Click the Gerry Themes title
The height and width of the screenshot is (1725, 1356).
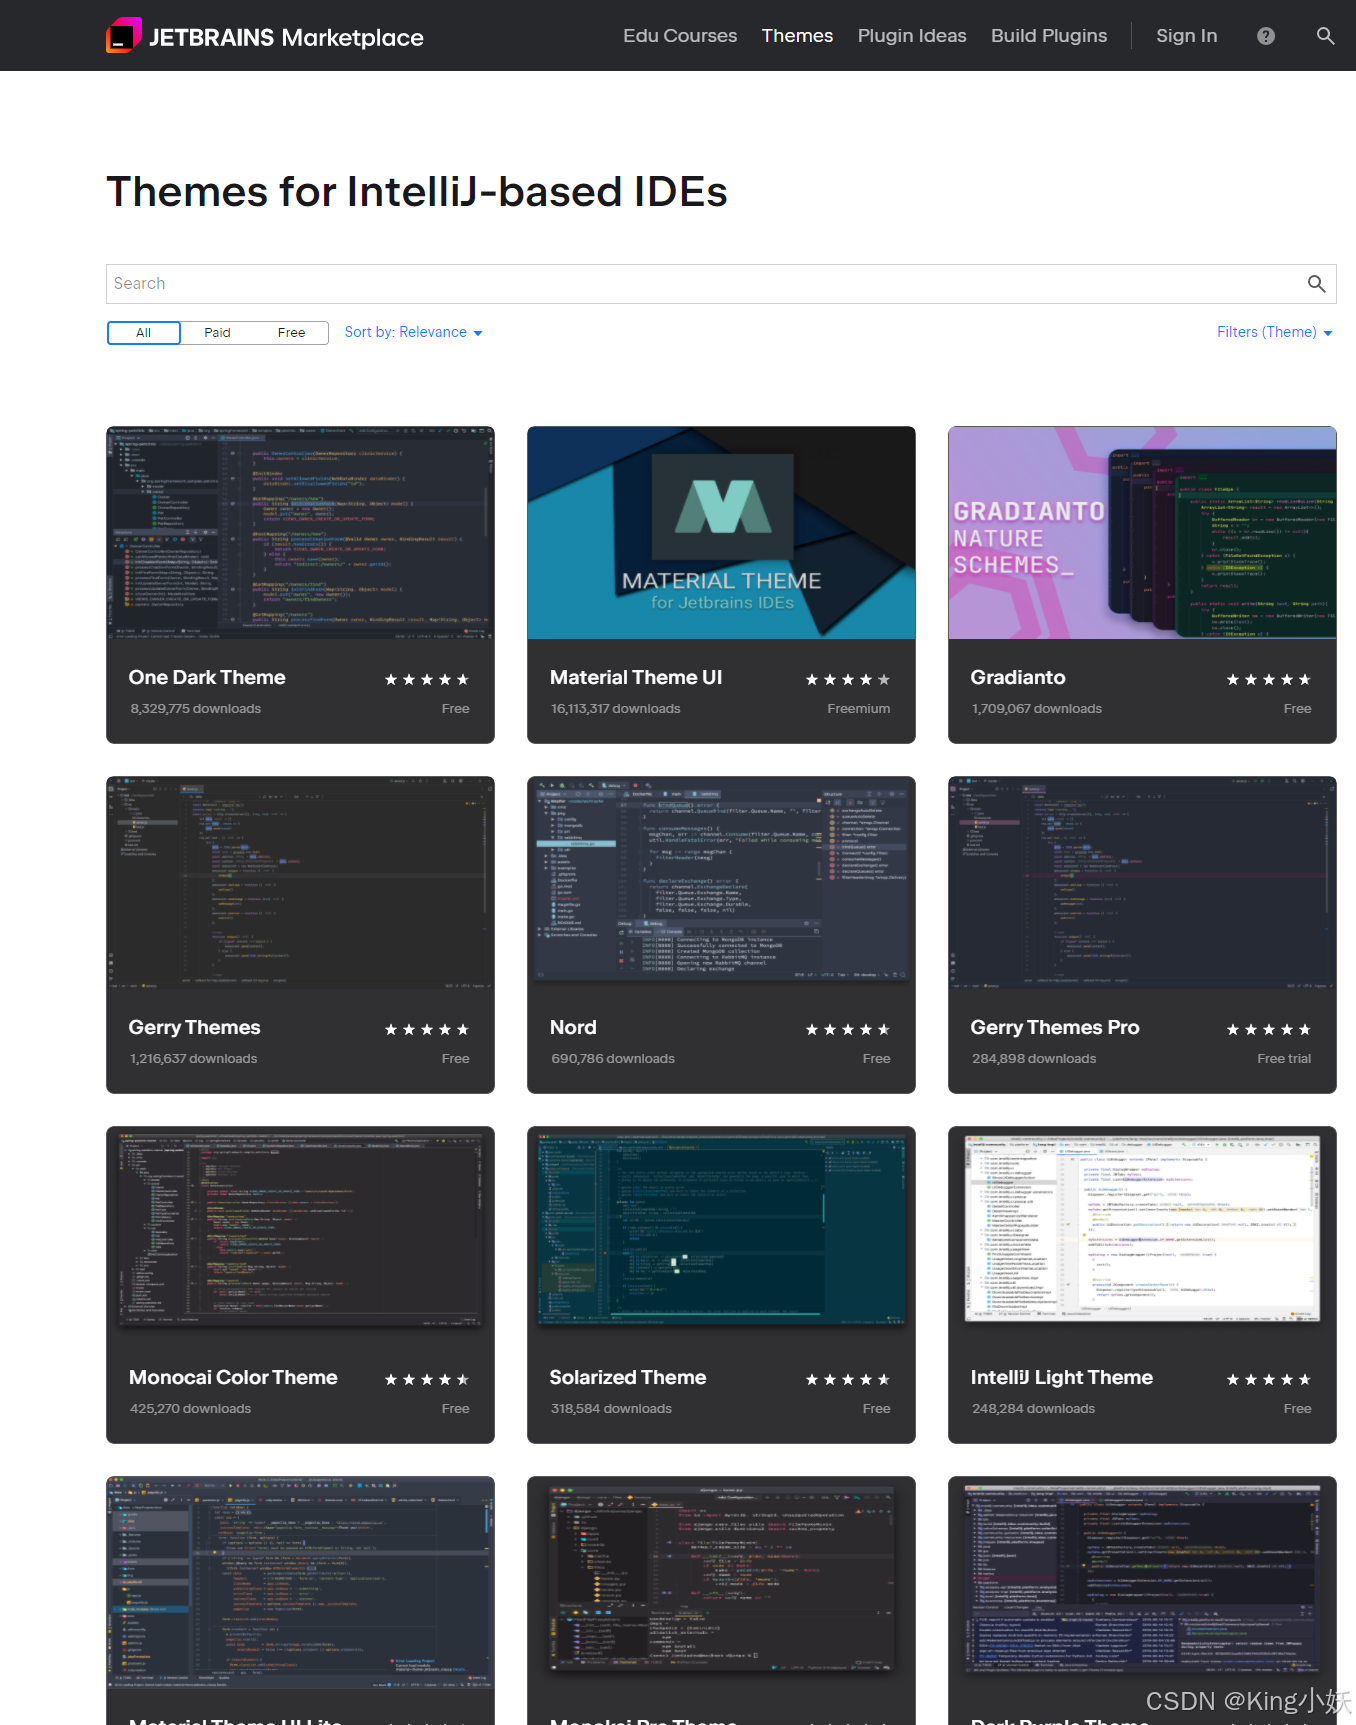(x=194, y=1027)
